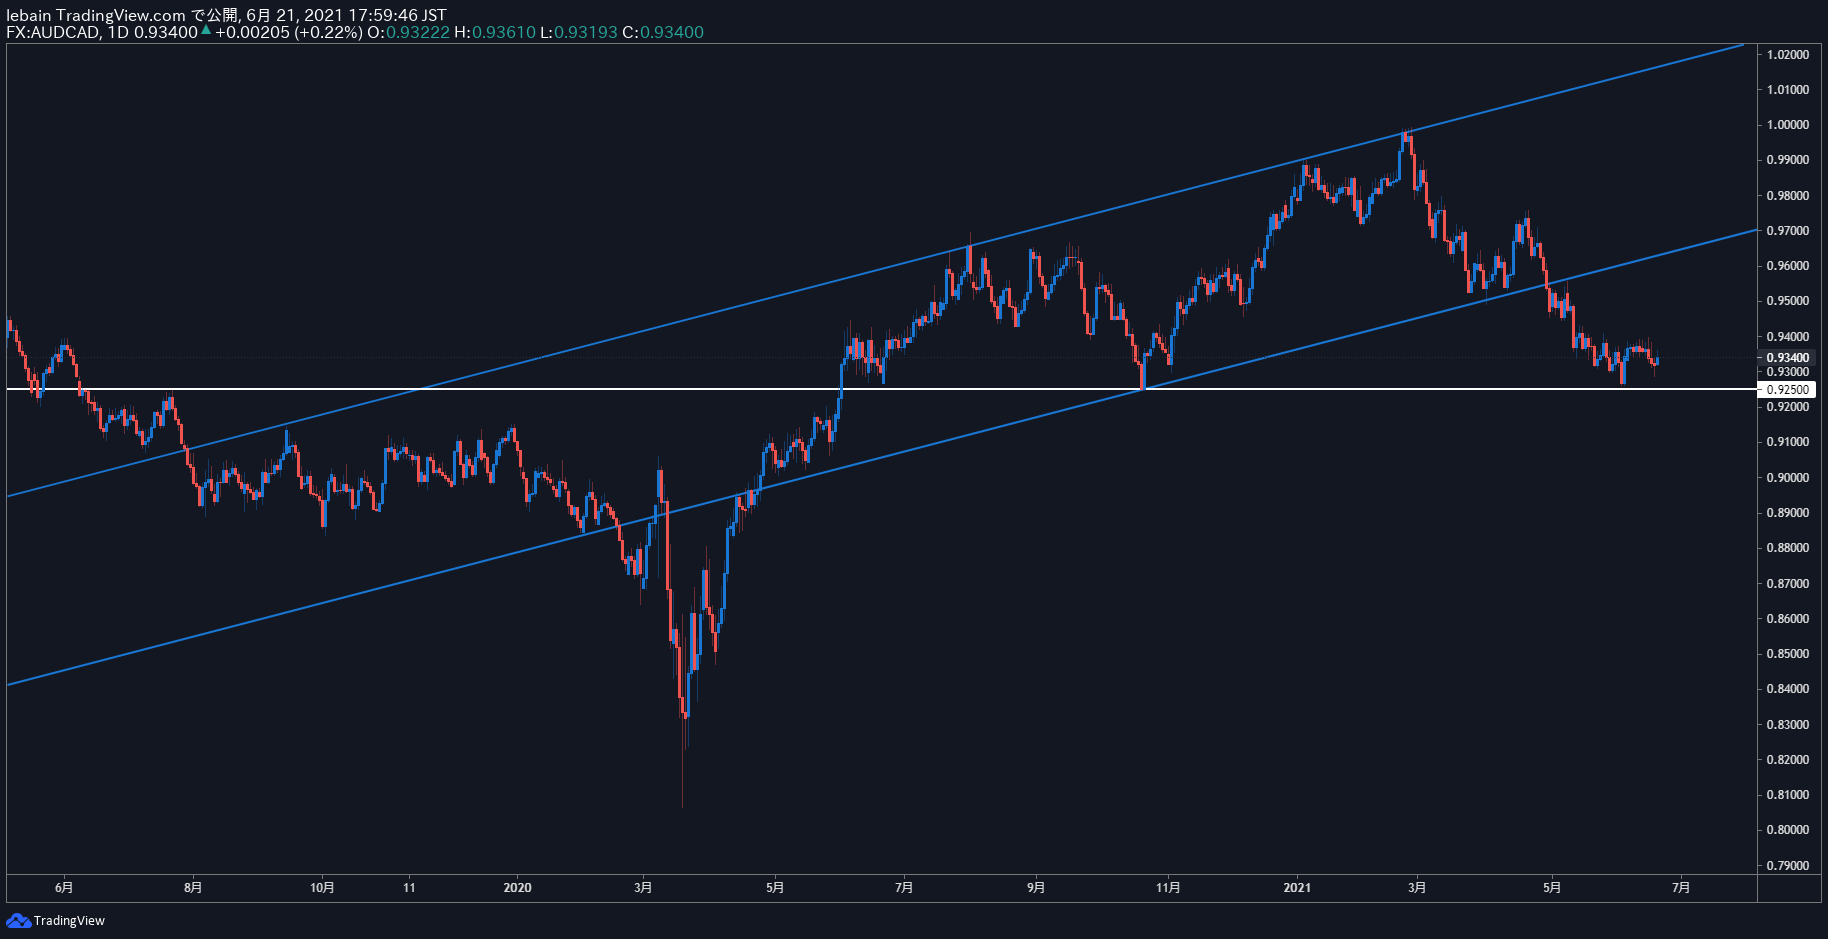Click the TradingView logo icon at the bottom
This screenshot has width=1828, height=939.
19,920
